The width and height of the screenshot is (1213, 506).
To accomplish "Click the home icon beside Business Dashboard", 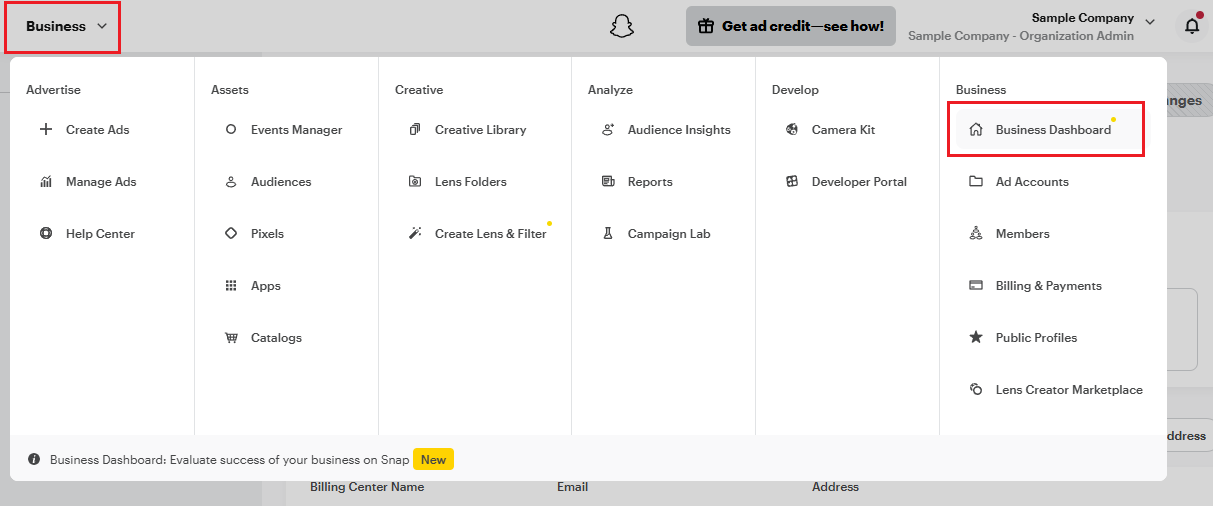I will click(976, 130).
